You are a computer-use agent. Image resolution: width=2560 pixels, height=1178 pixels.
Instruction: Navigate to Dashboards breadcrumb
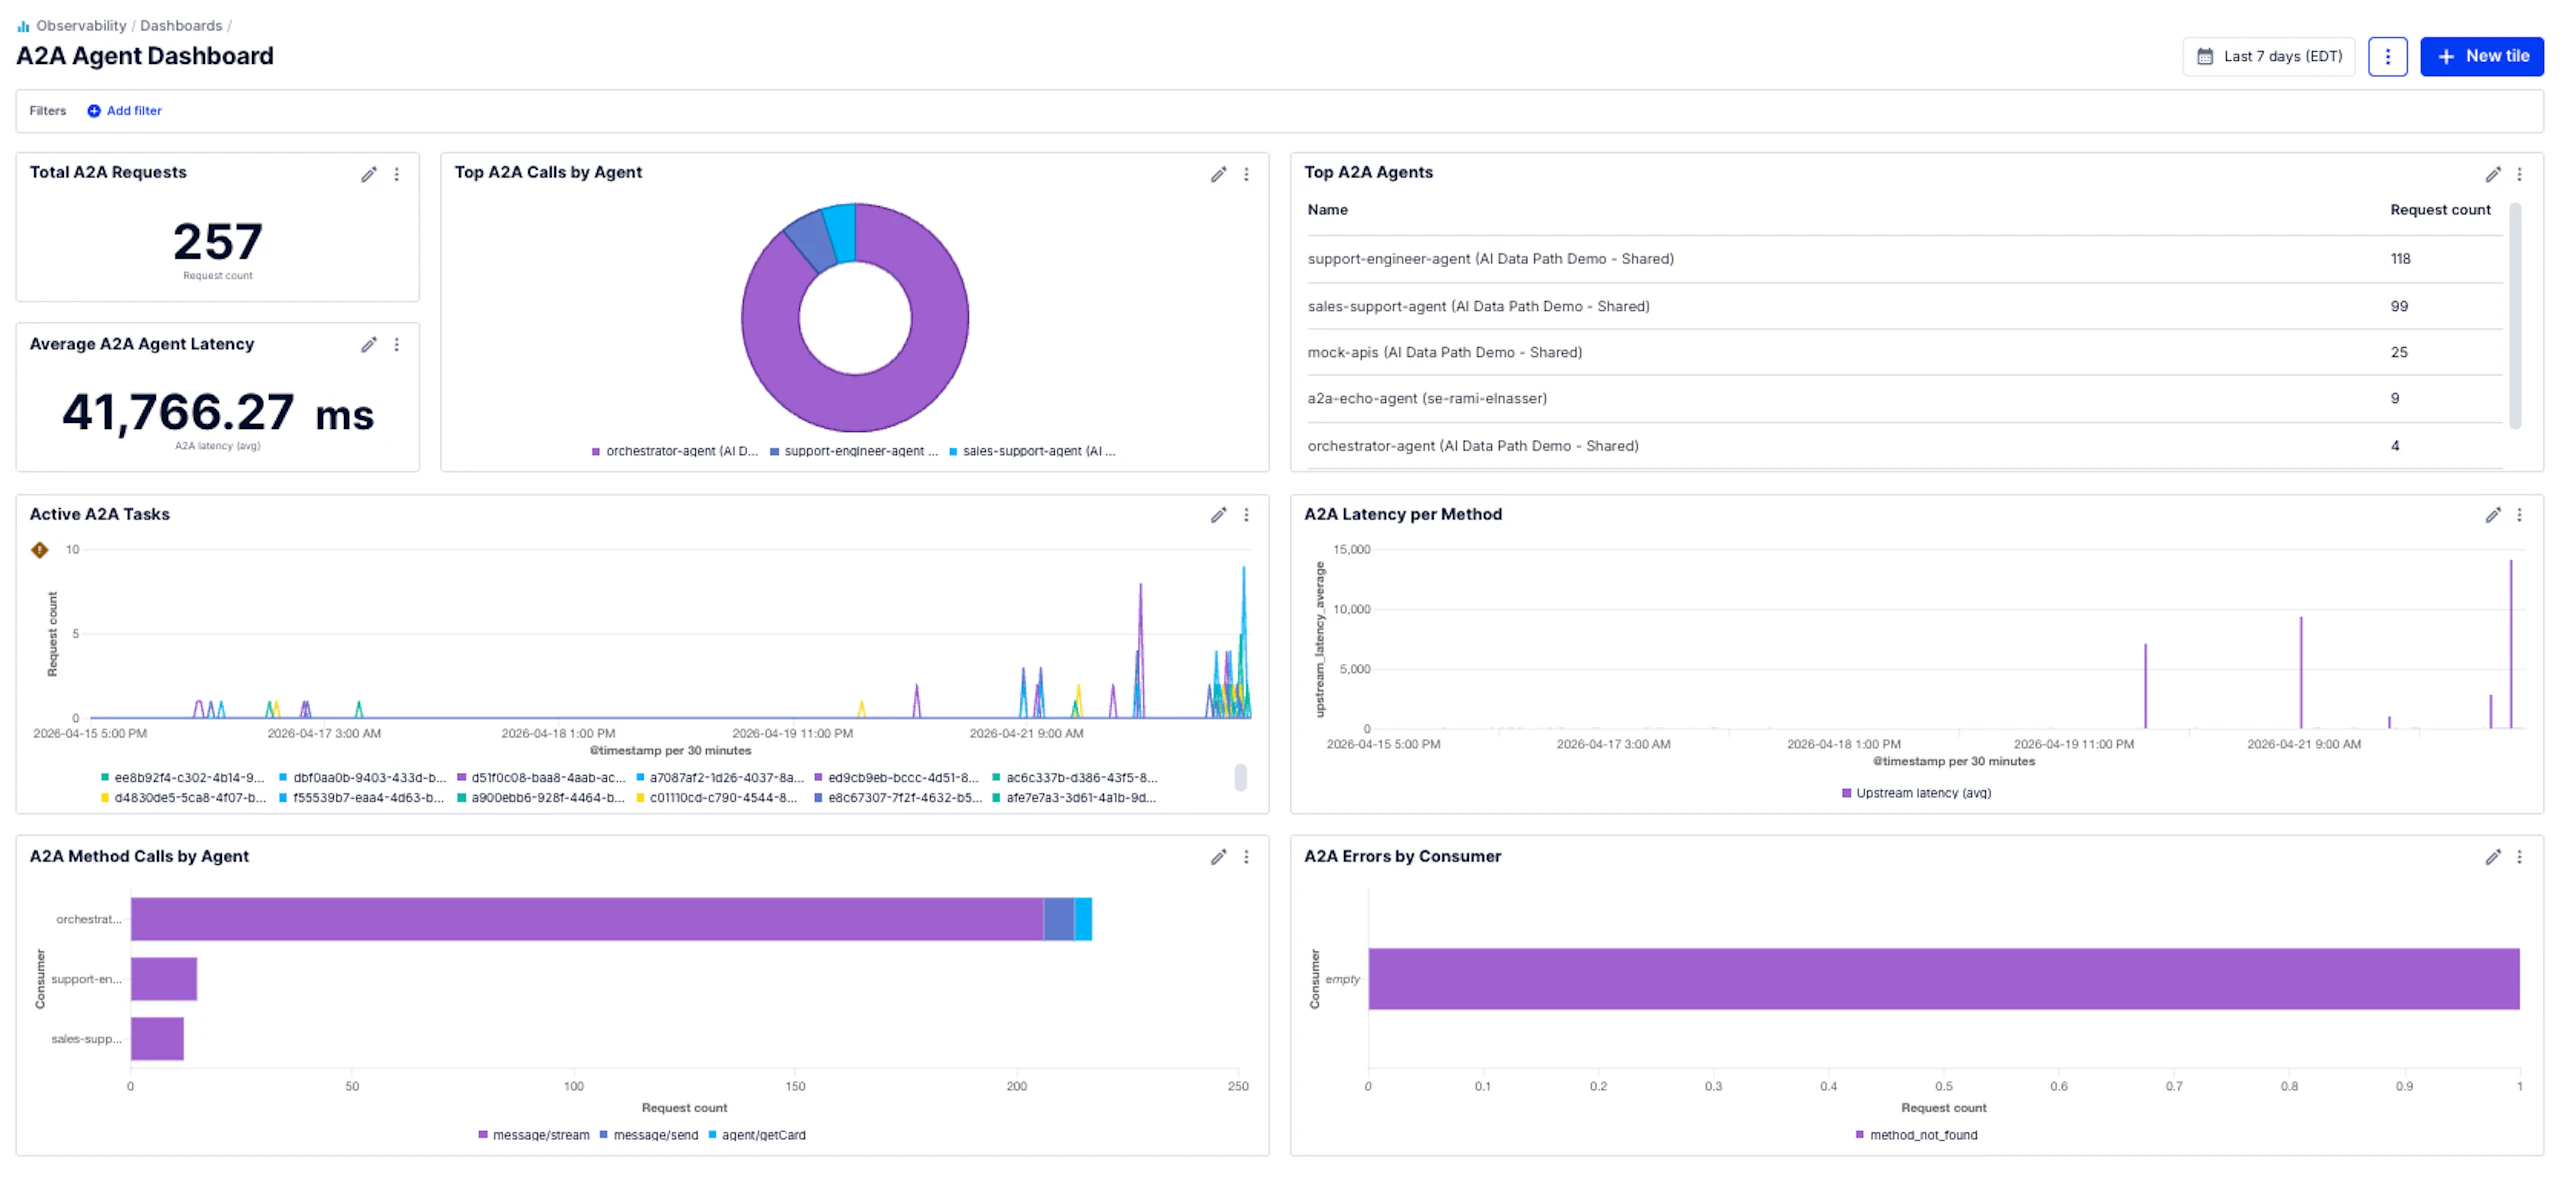pos(181,26)
